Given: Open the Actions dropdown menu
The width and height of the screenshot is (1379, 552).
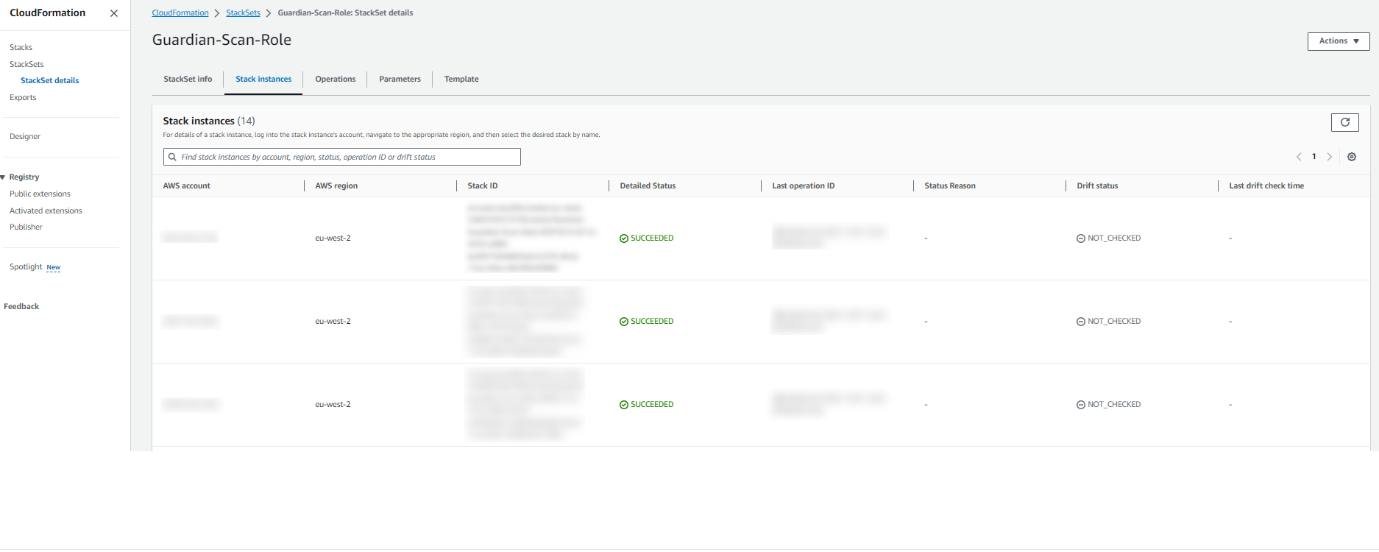Looking at the screenshot, I should point(1338,41).
